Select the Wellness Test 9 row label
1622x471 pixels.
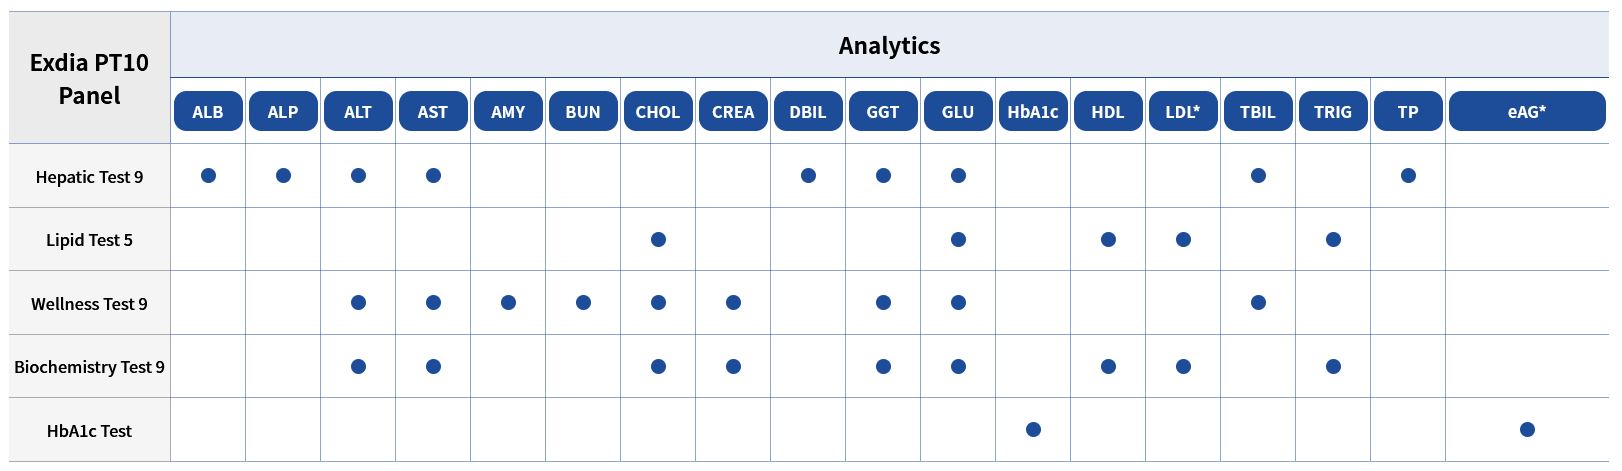(89, 304)
